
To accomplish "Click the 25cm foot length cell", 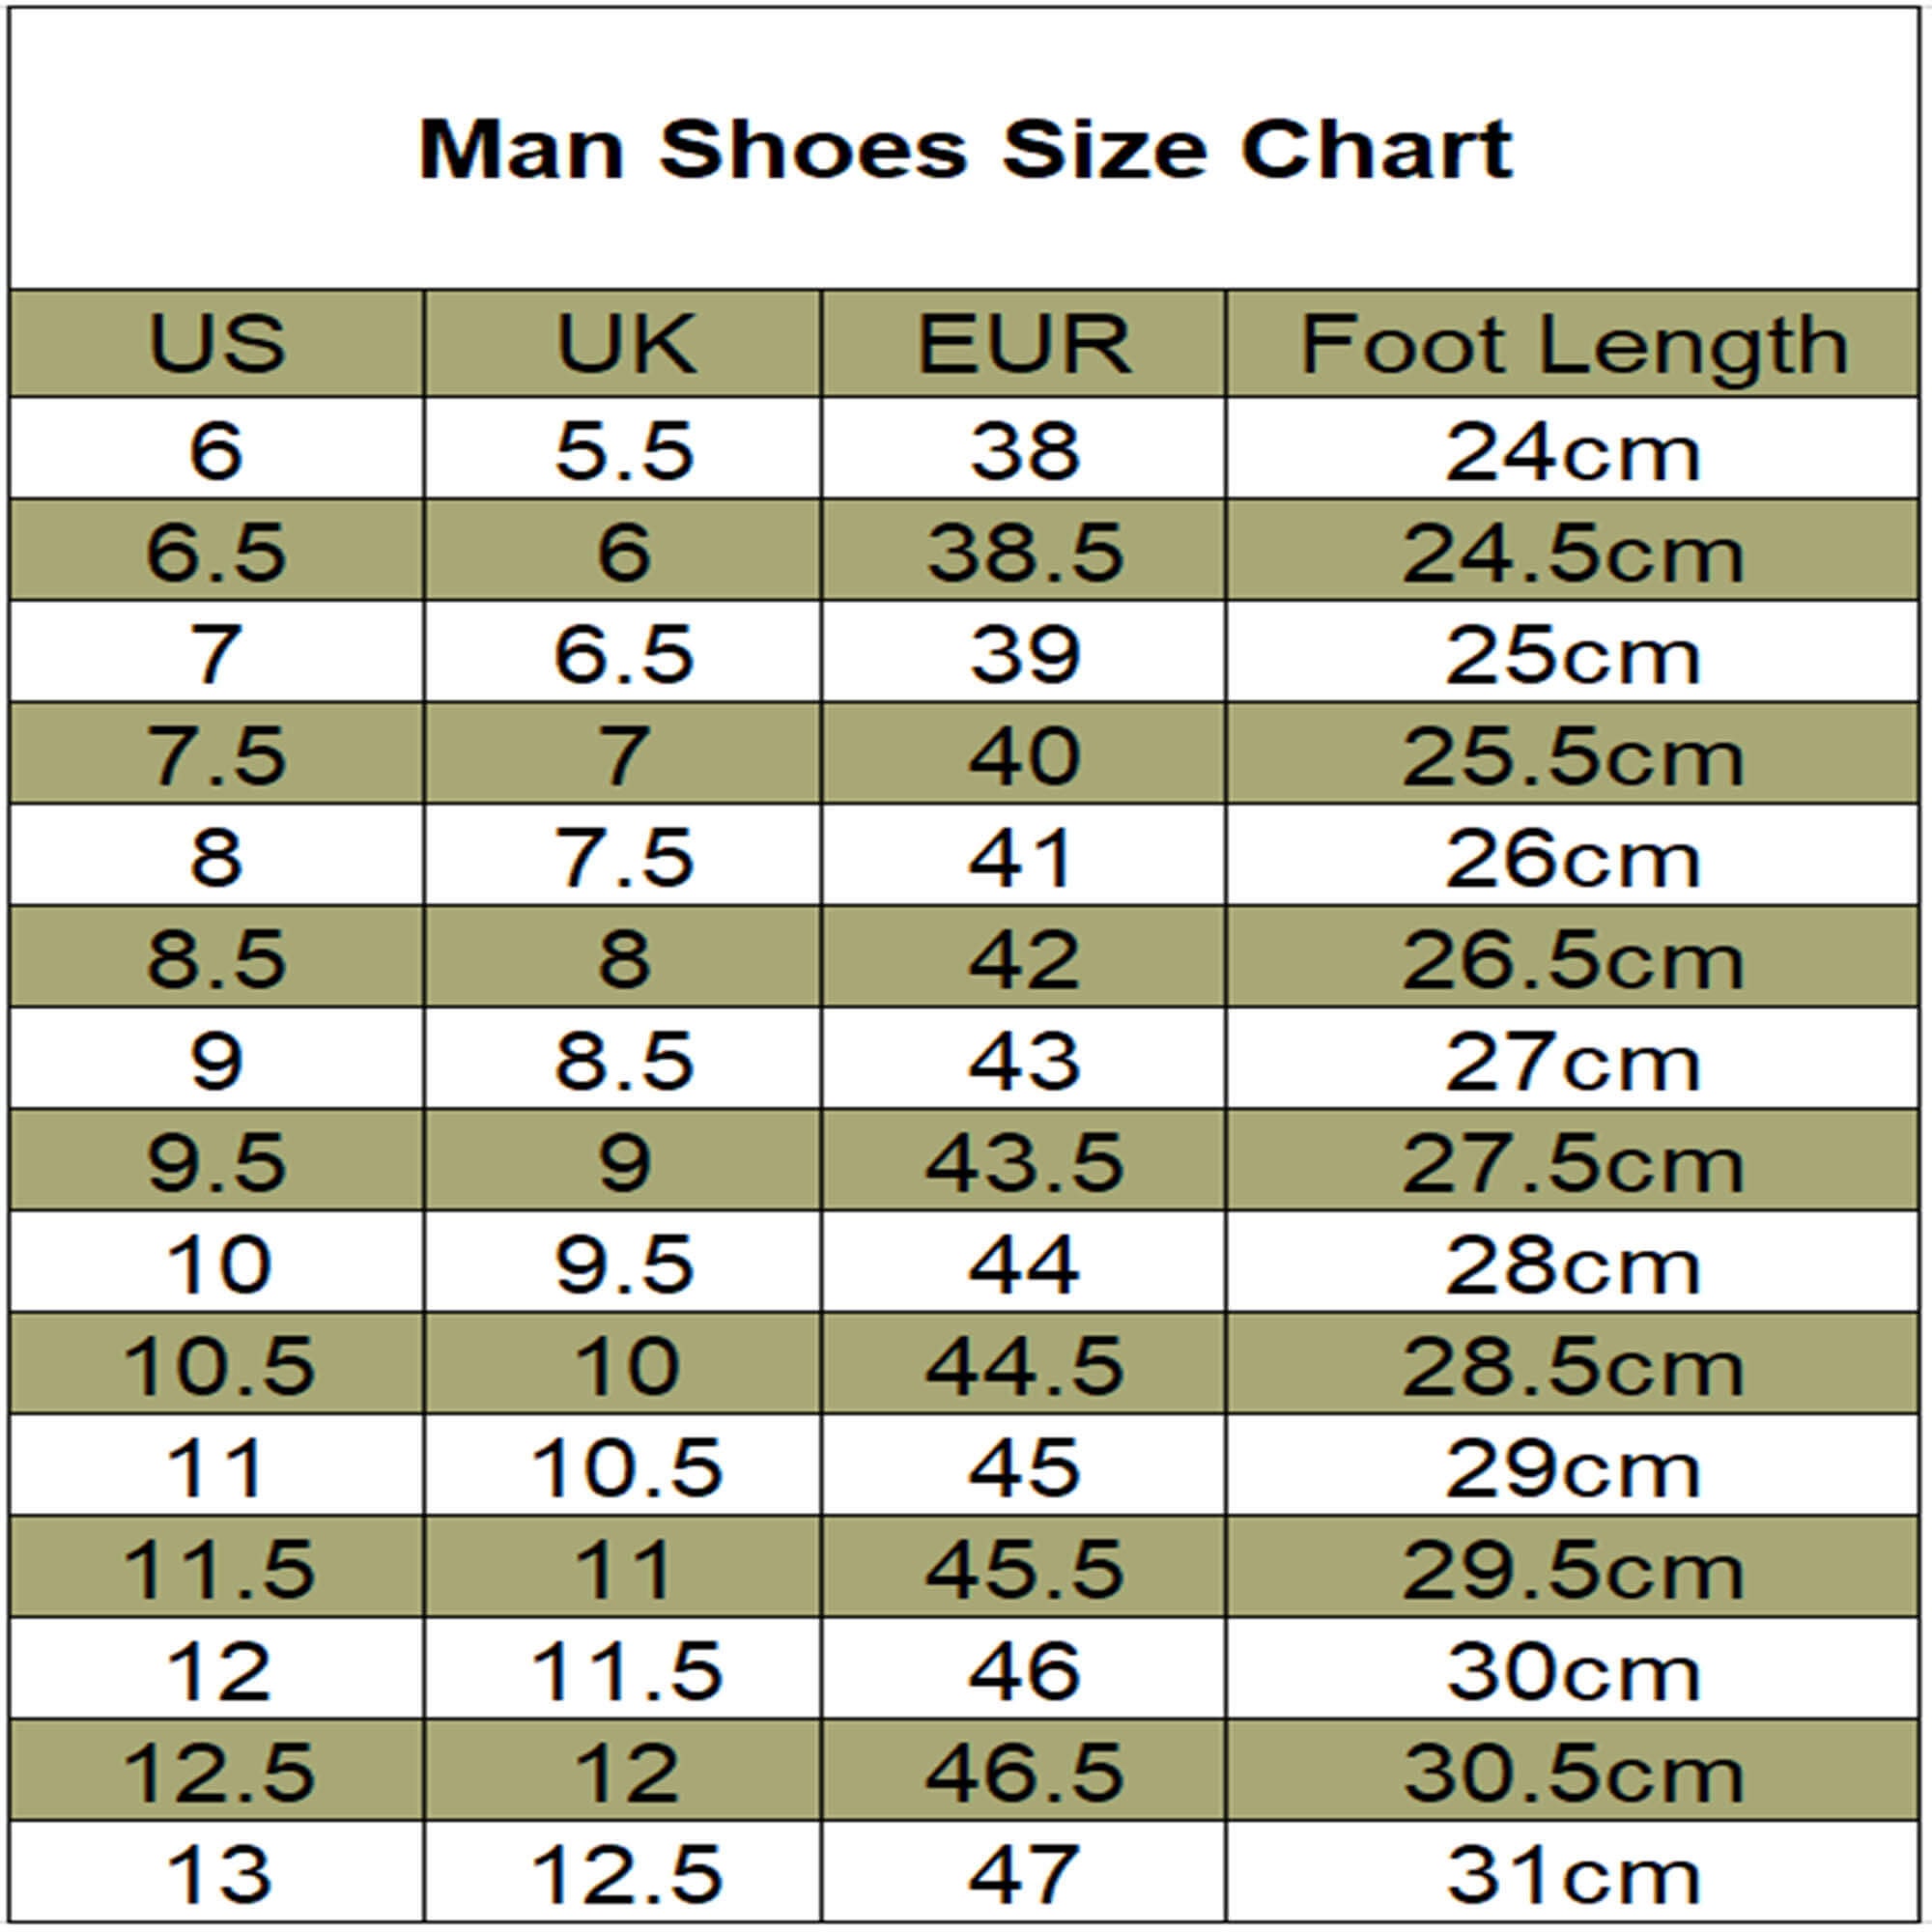I will pos(1574,652).
